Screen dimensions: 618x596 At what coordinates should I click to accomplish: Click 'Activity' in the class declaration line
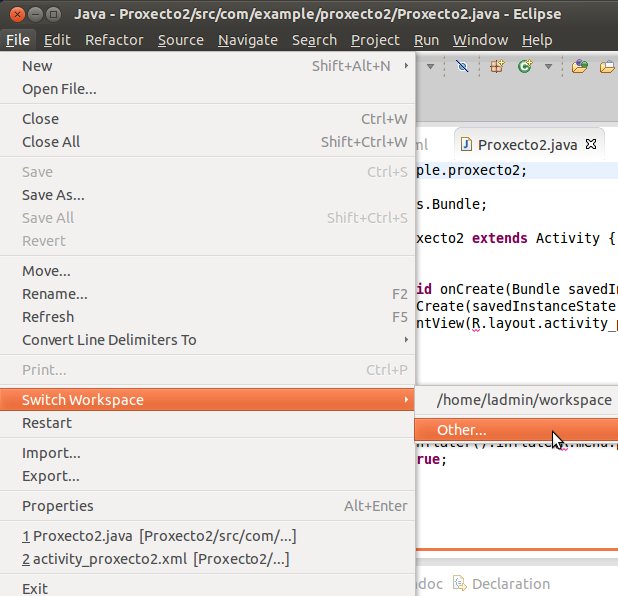click(568, 238)
